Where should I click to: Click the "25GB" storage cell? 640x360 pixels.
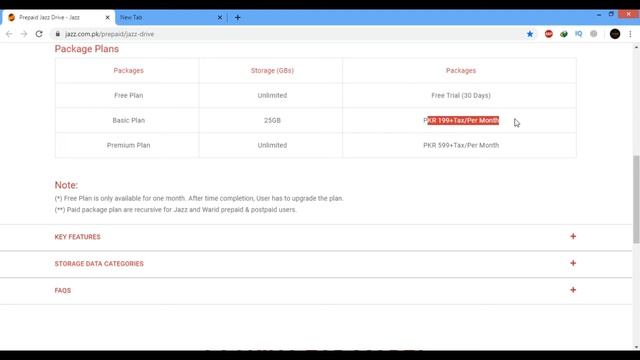(272, 120)
